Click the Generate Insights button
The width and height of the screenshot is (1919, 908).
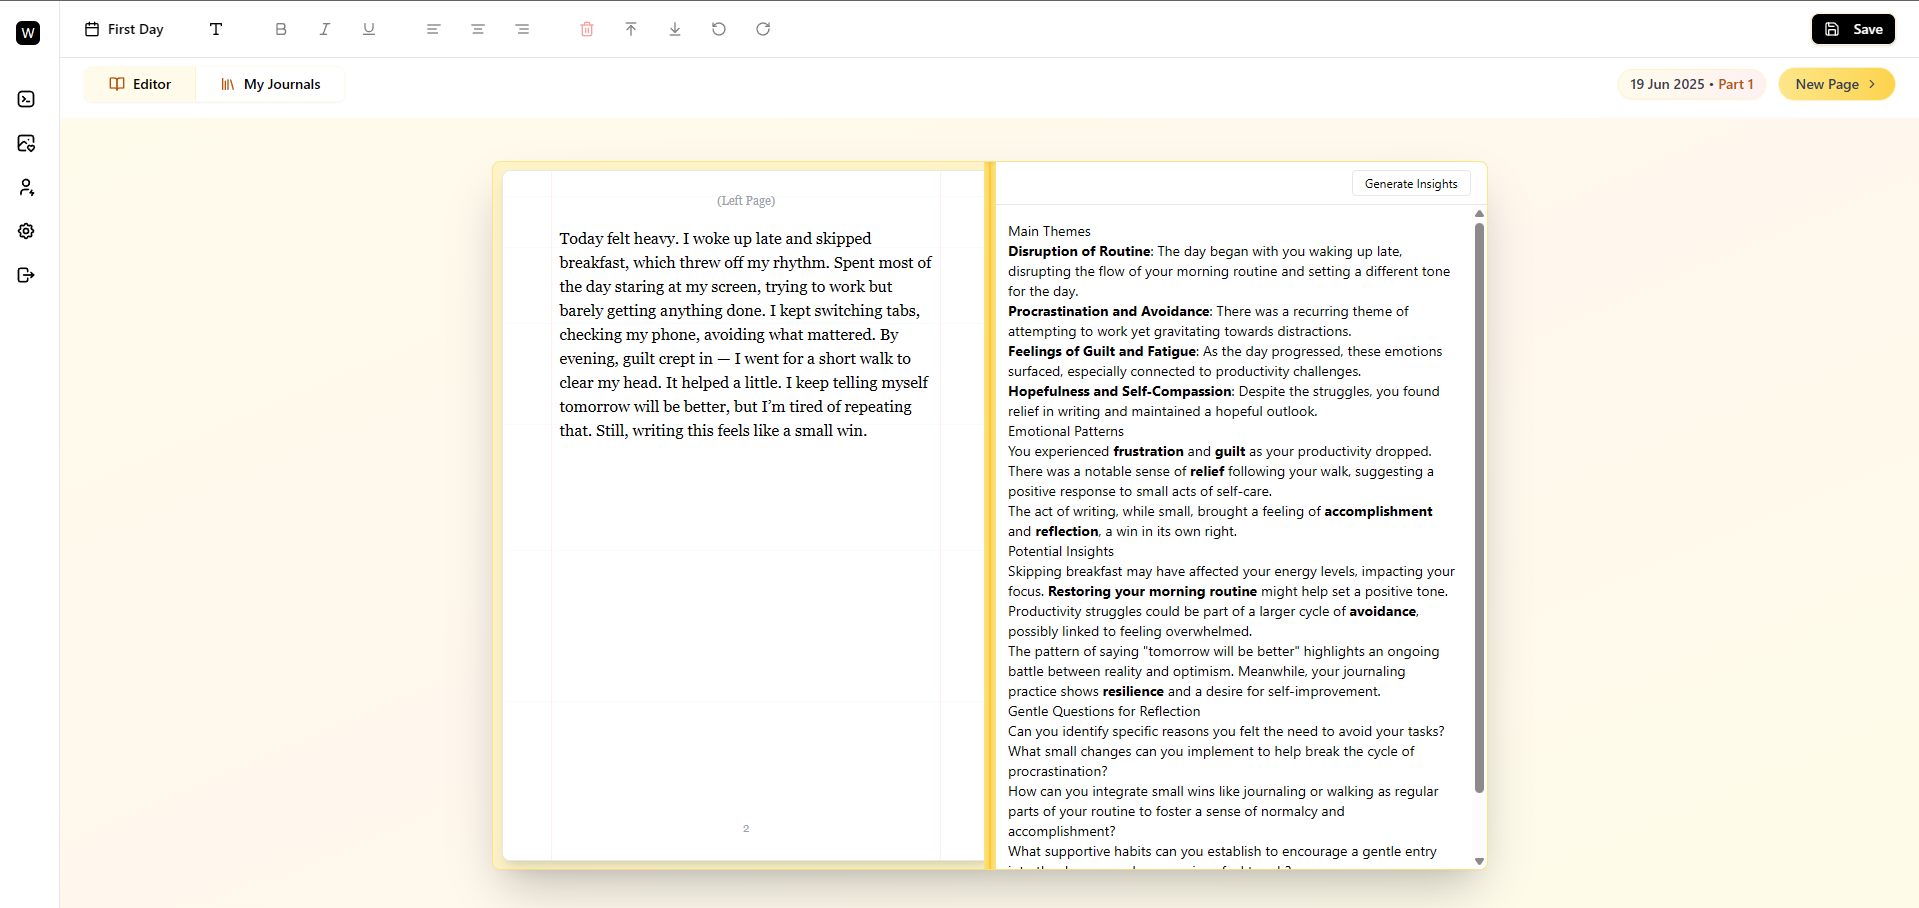(x=1410, y=183)
